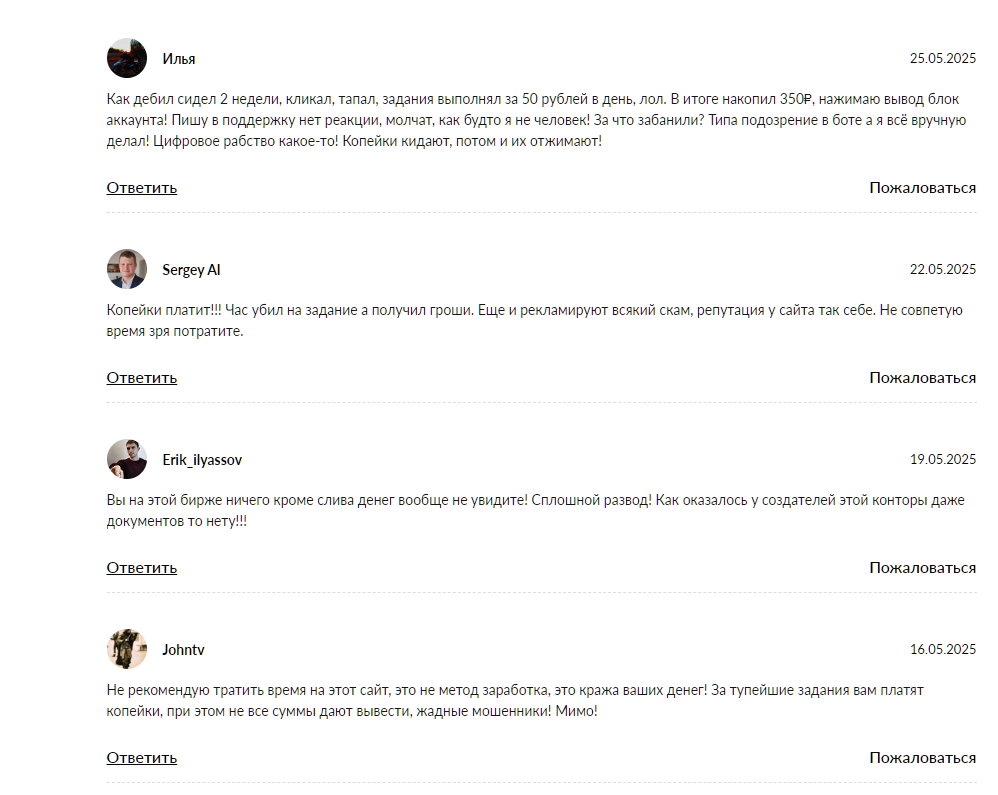Click Johntv's profile avatar
The width and height of the screenshot is (998, 795).
point(127,649)
